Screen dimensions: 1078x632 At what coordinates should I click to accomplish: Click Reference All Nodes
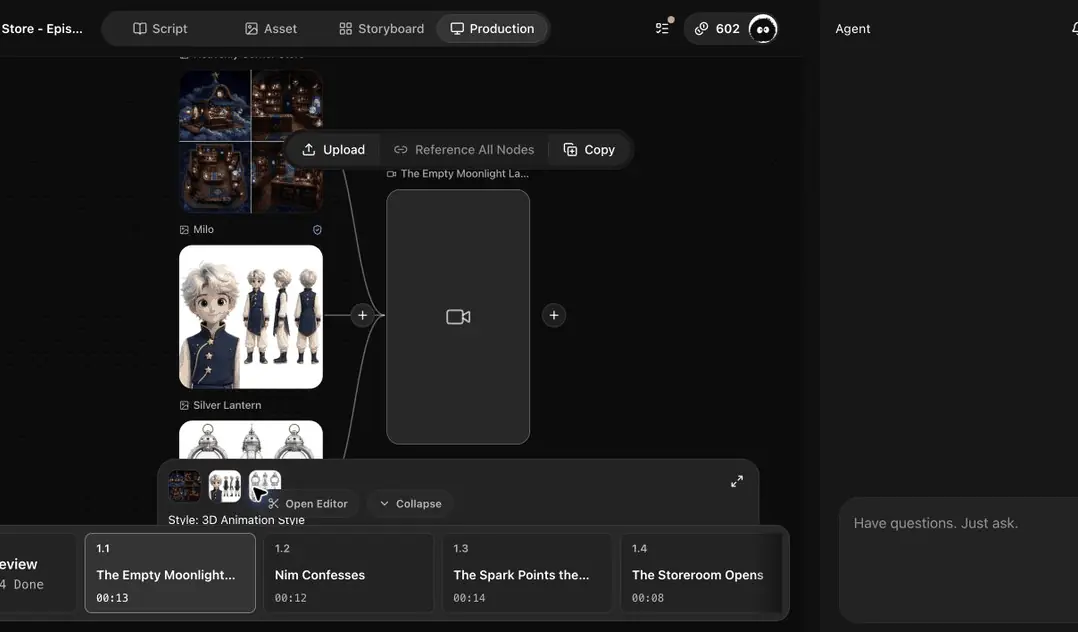464,150
